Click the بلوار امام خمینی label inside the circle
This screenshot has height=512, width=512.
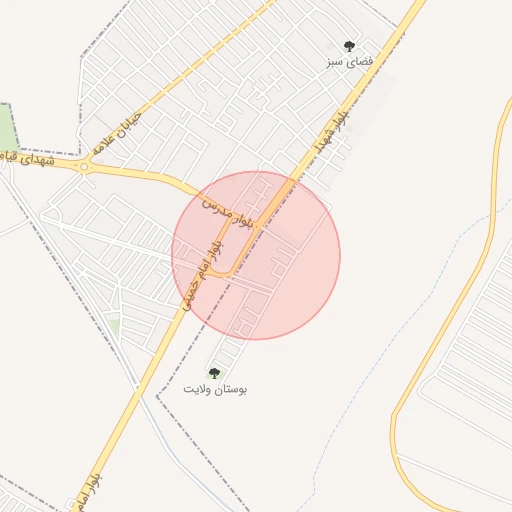(203, 276)
